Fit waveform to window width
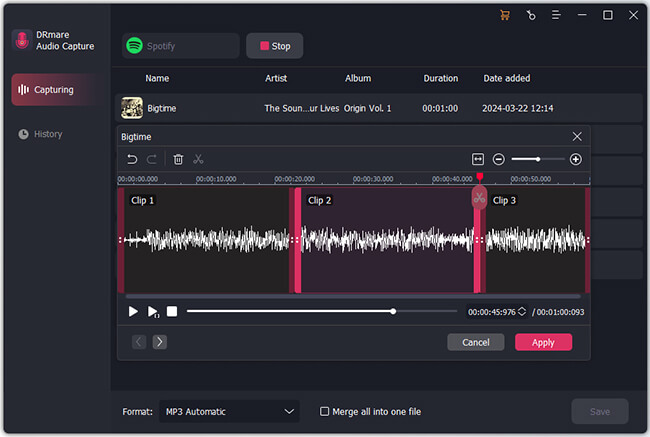 coord(478,159)
